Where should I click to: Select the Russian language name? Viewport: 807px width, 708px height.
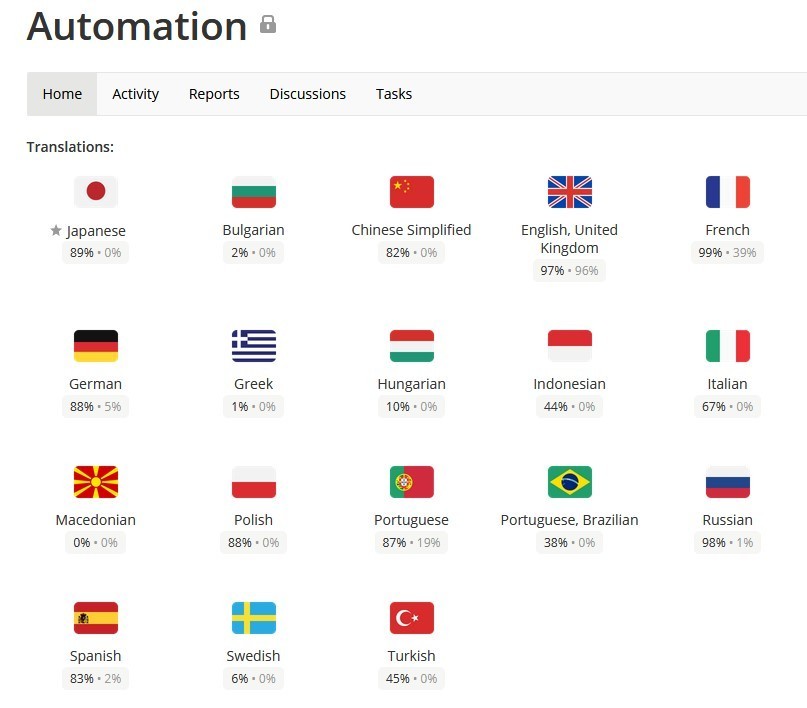[727, 520]
